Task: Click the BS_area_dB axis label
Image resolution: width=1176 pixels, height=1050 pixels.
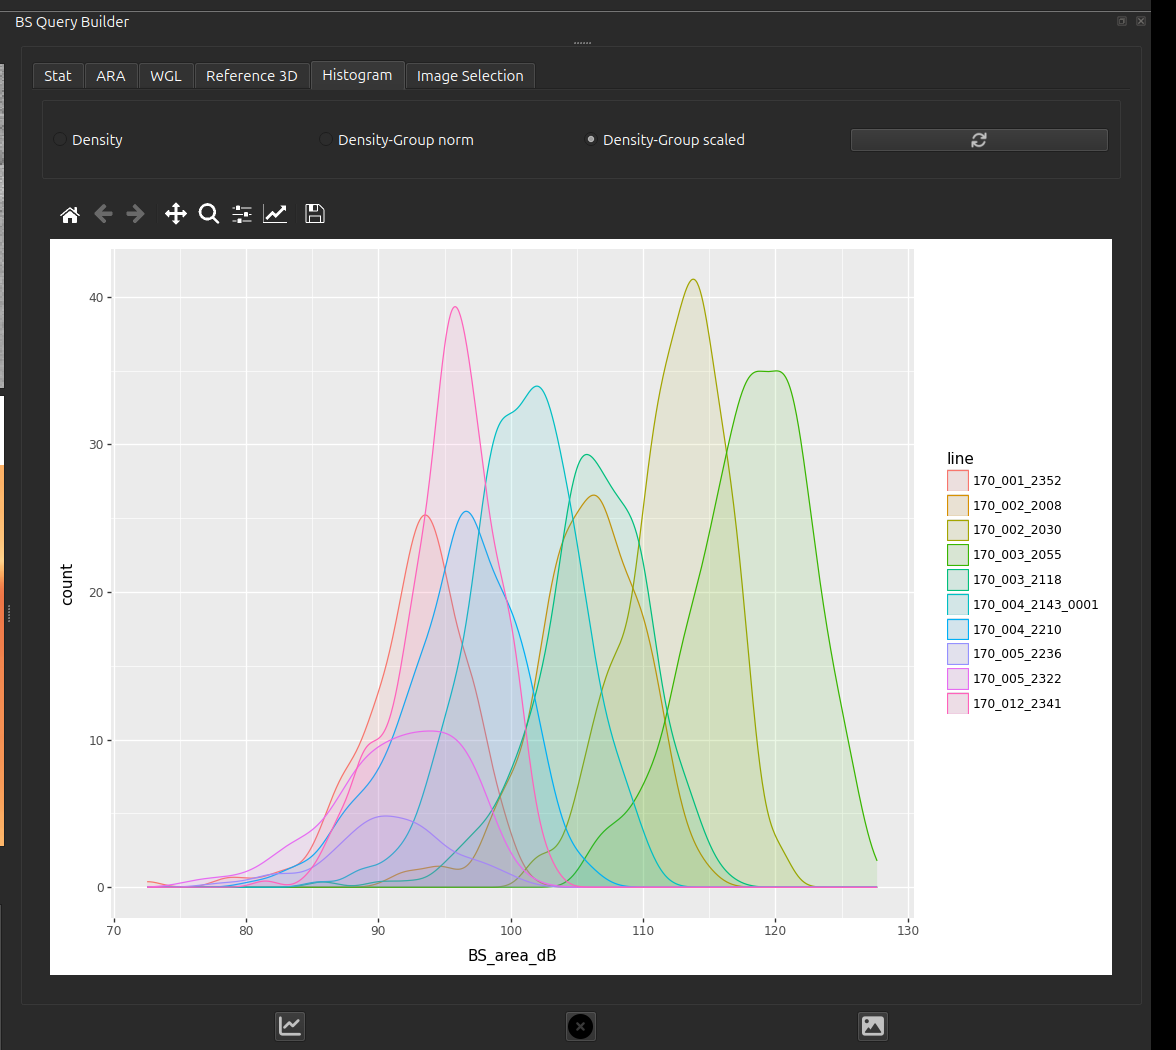Action: pyautogui.click(x=512, y=956)
